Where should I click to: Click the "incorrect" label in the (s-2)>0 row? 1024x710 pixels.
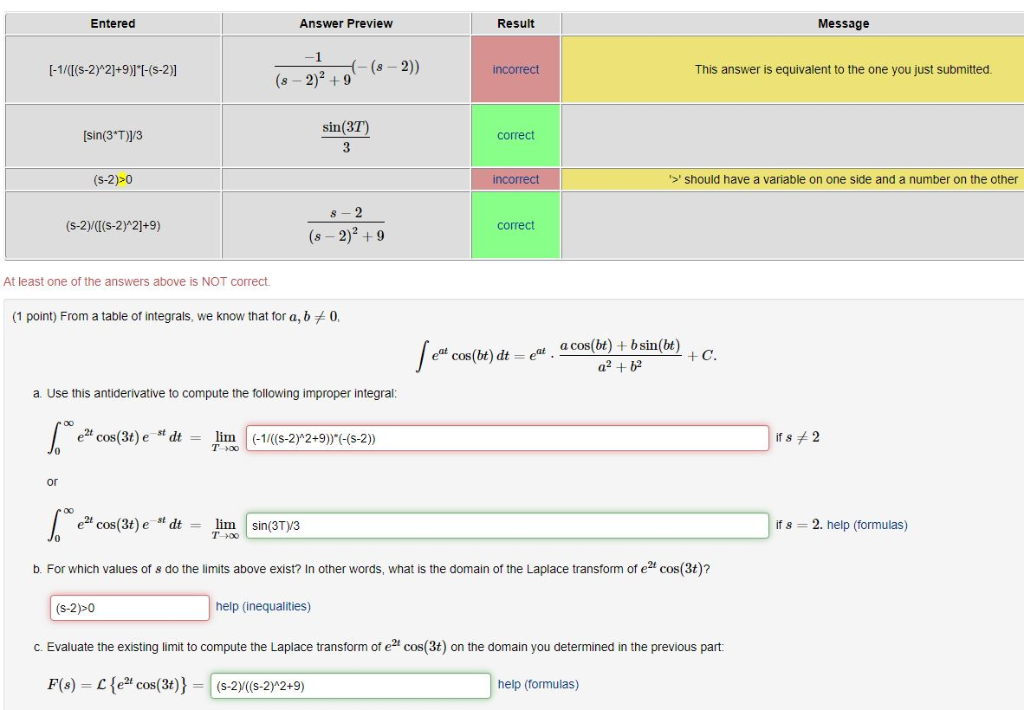coord(516,178)
